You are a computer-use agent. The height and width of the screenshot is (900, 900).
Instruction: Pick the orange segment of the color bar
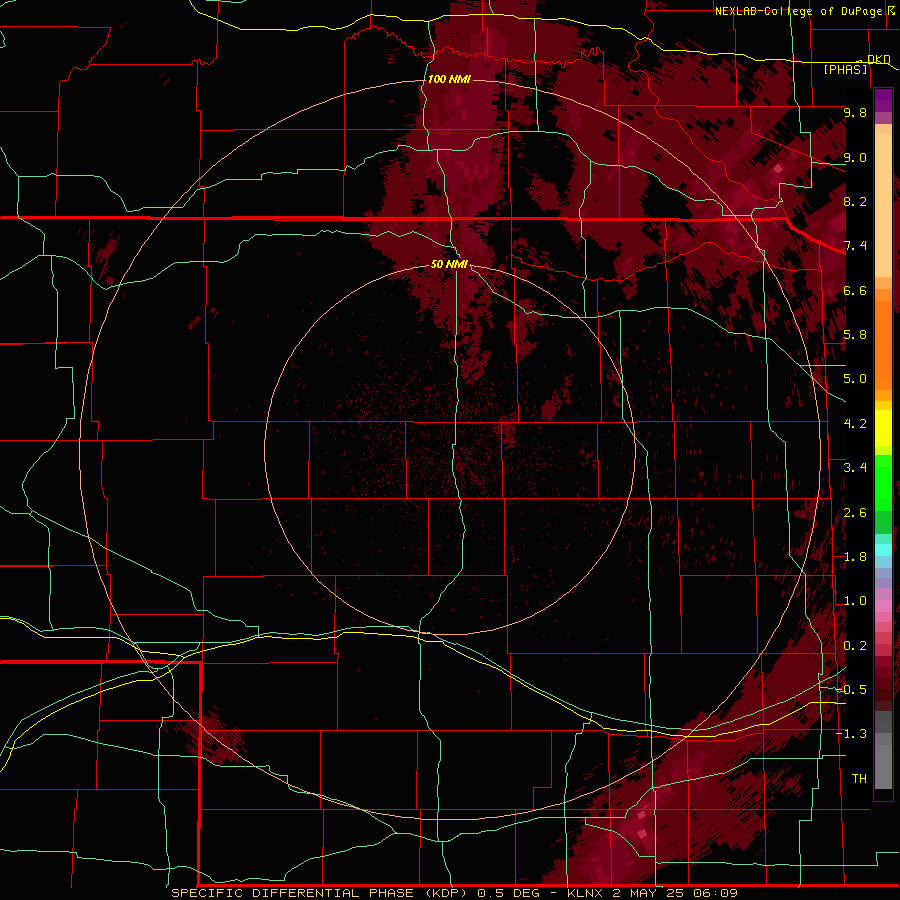883,344
